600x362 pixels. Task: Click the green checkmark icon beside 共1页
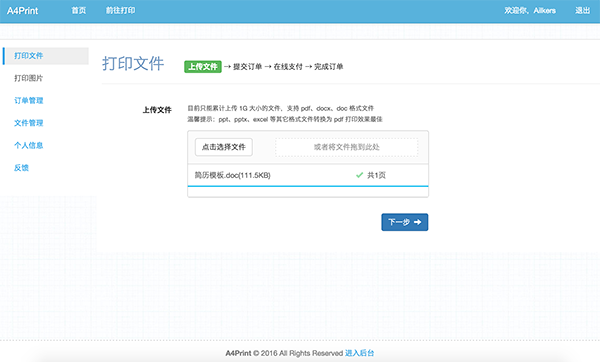pos(359,175)
